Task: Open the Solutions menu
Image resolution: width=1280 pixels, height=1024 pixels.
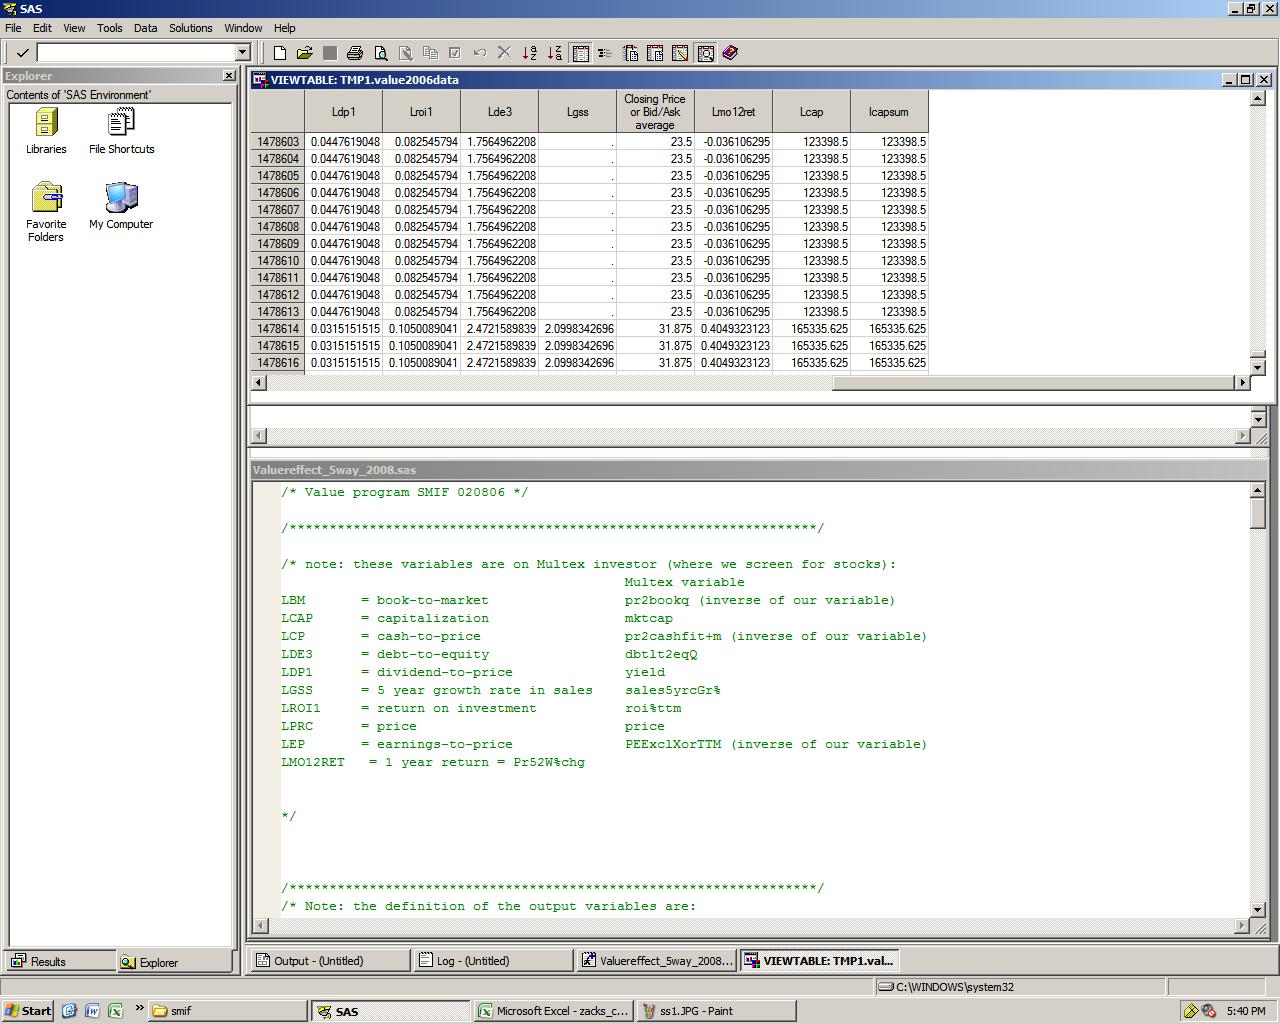Action: 190,28
